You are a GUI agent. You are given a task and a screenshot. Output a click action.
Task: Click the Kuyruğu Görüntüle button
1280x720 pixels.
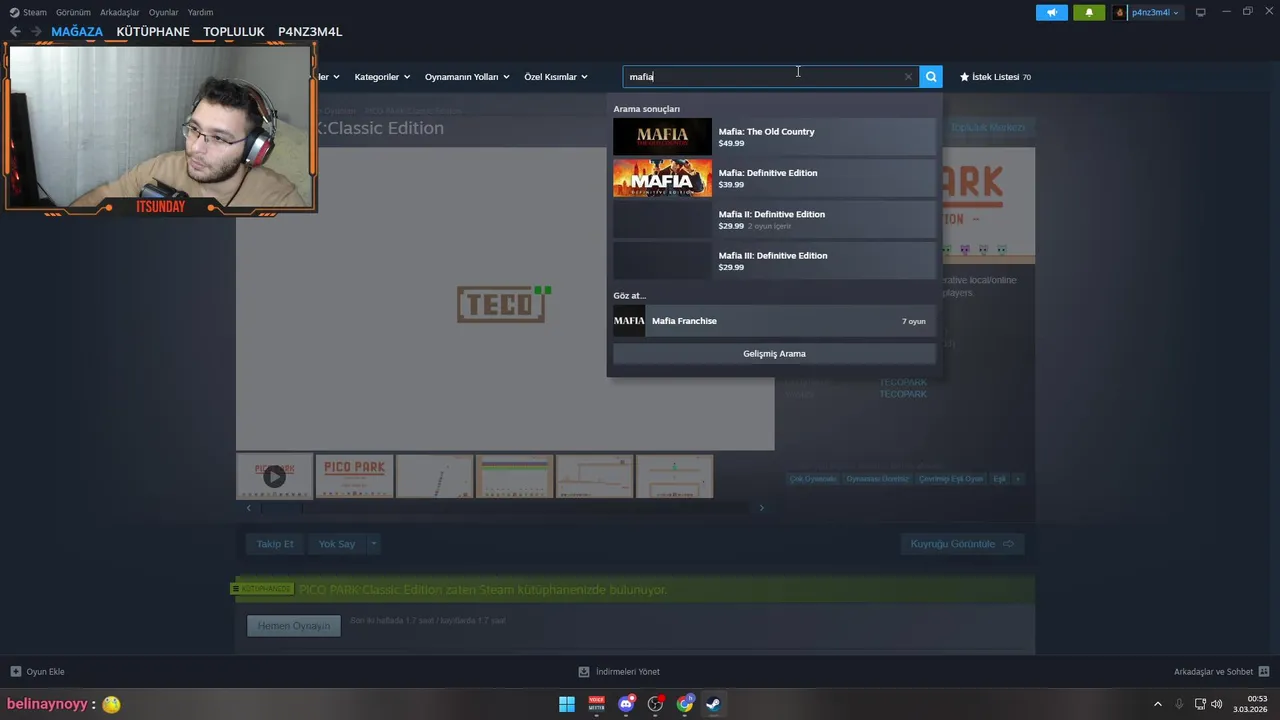[962, 544]
